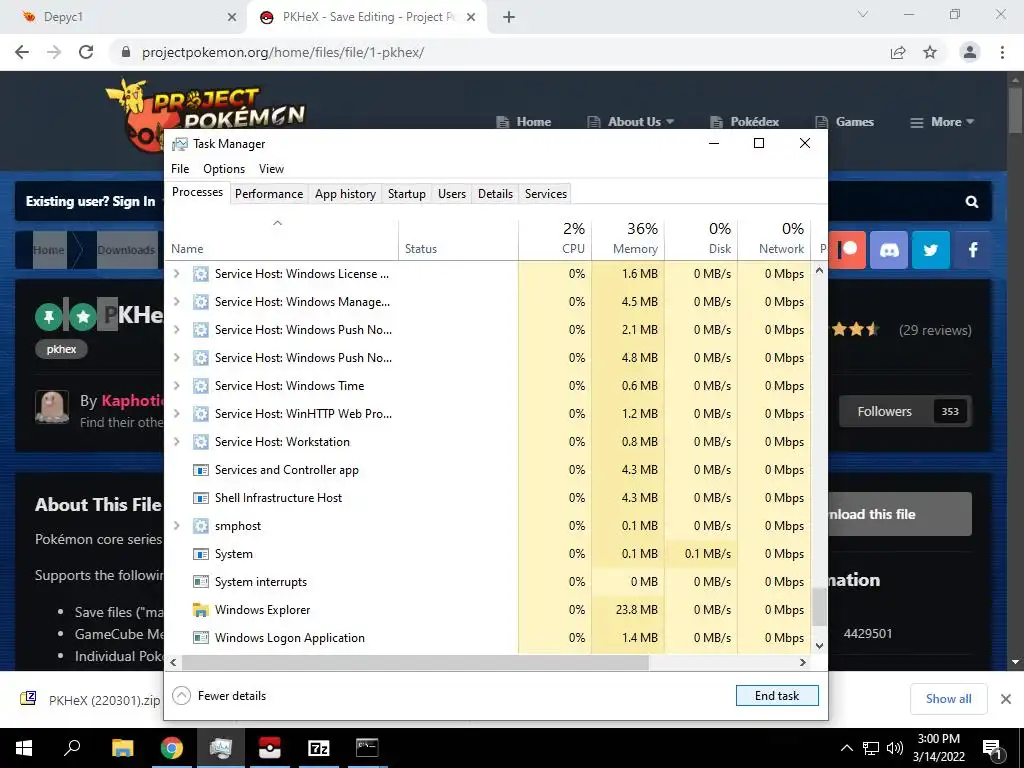Switch to the Services tab
Screen dimensions: 1024x768
[x=546, y=194]
